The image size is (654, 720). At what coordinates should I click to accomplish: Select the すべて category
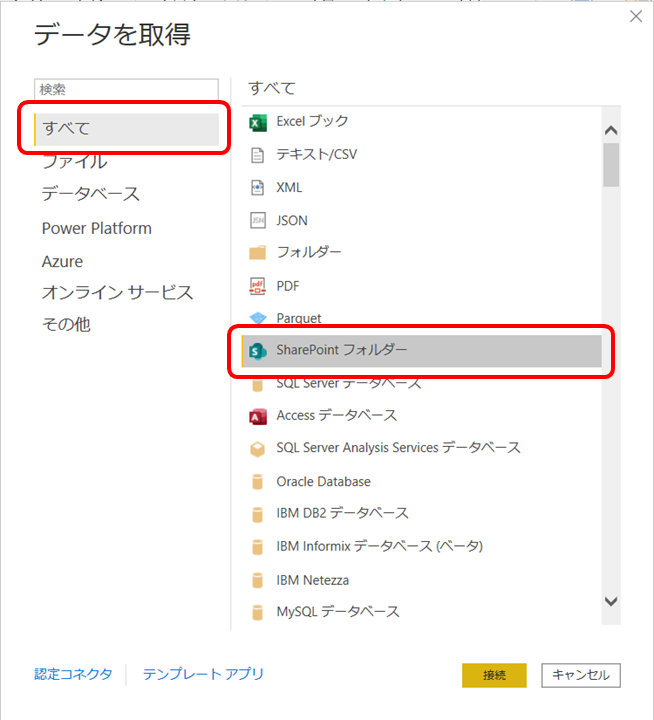pyautogui.click(x=126, y=129)
